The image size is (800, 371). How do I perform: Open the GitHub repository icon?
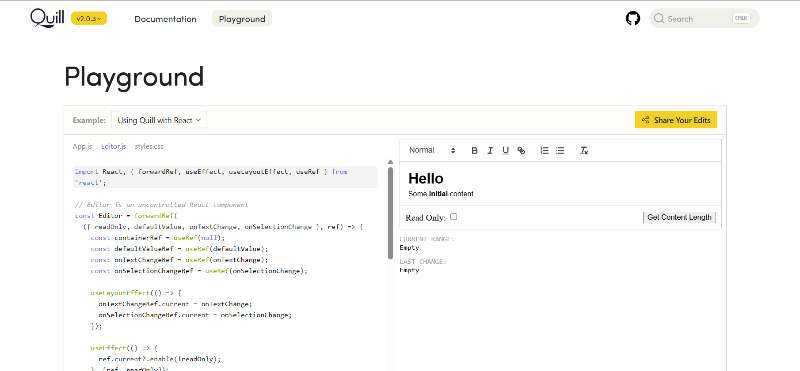pyautogui.click(x=633, y=19)
